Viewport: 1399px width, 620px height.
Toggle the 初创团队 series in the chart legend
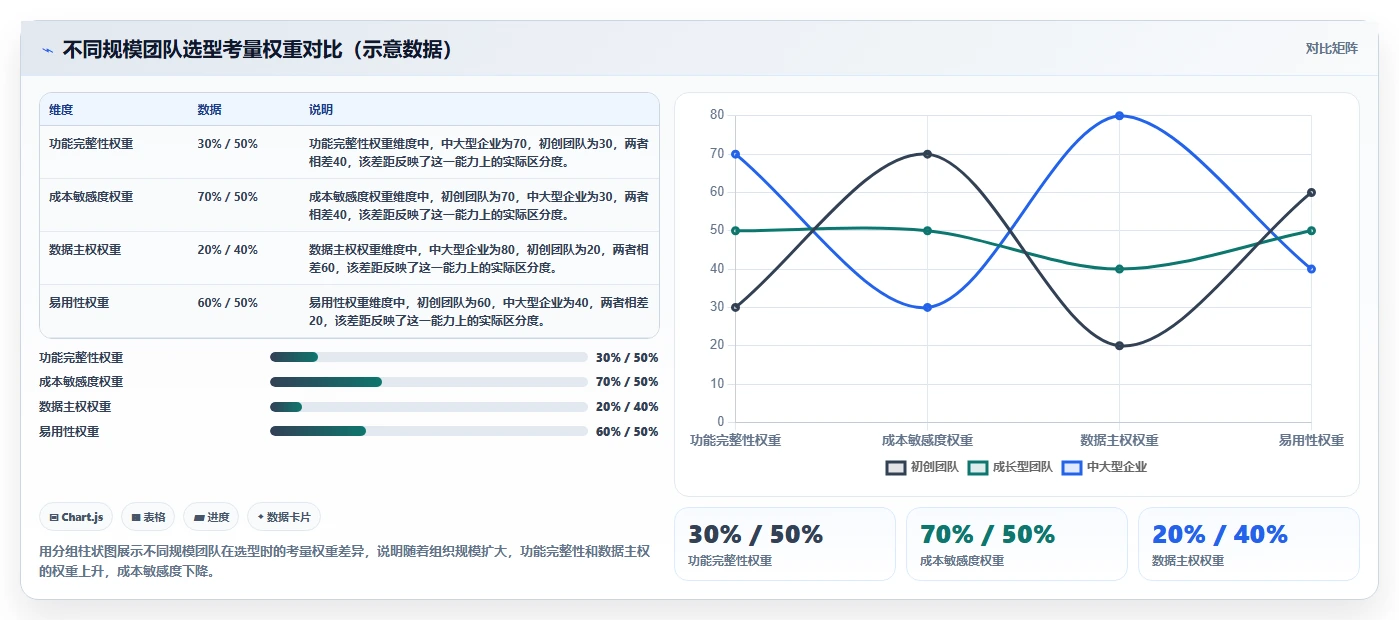coord(922,467)
